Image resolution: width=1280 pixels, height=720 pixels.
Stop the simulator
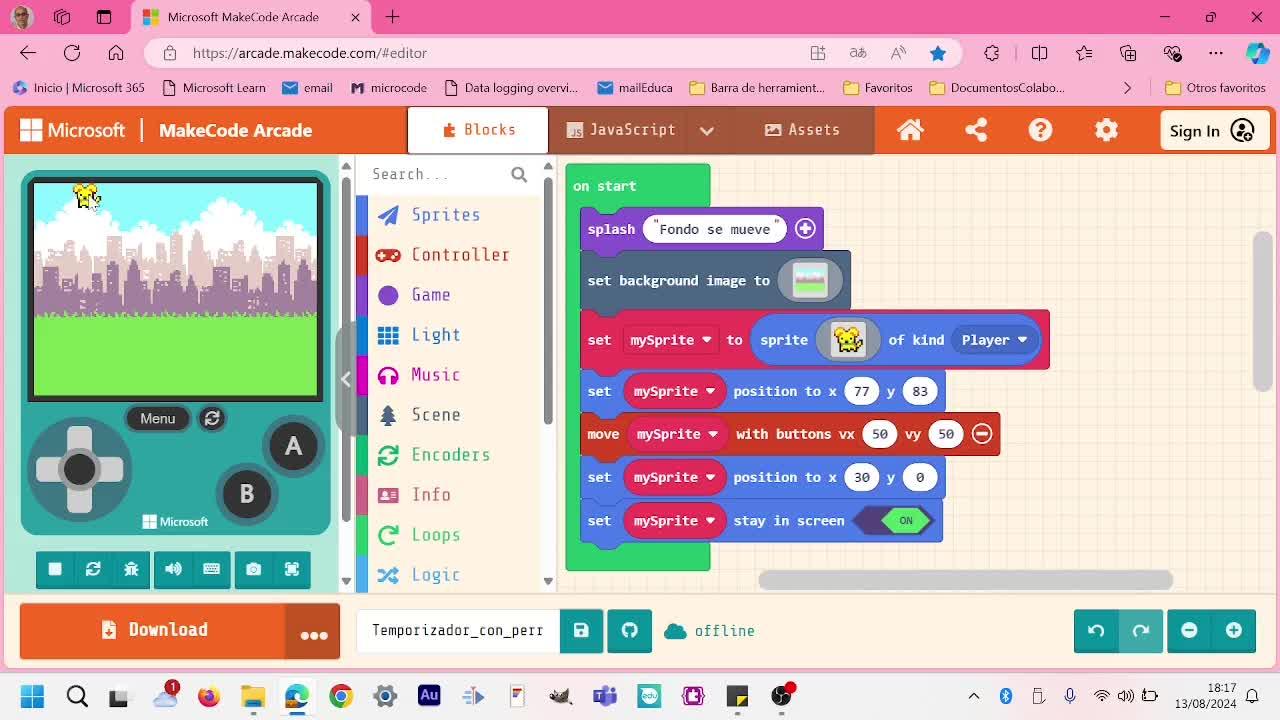(55, 569)
